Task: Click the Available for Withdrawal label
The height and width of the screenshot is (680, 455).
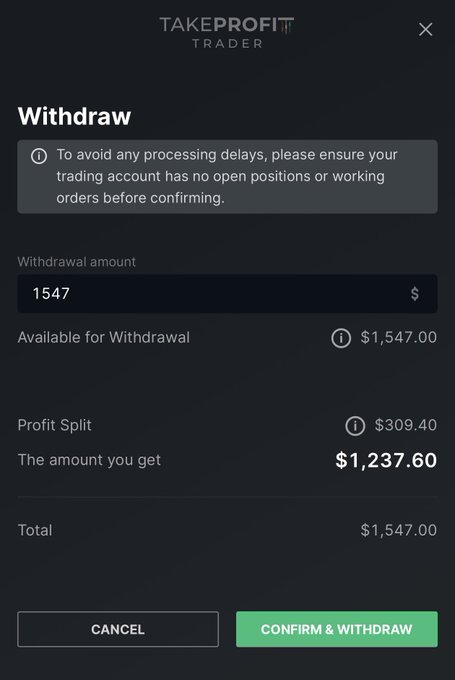Action: click(x=104, y=337)
